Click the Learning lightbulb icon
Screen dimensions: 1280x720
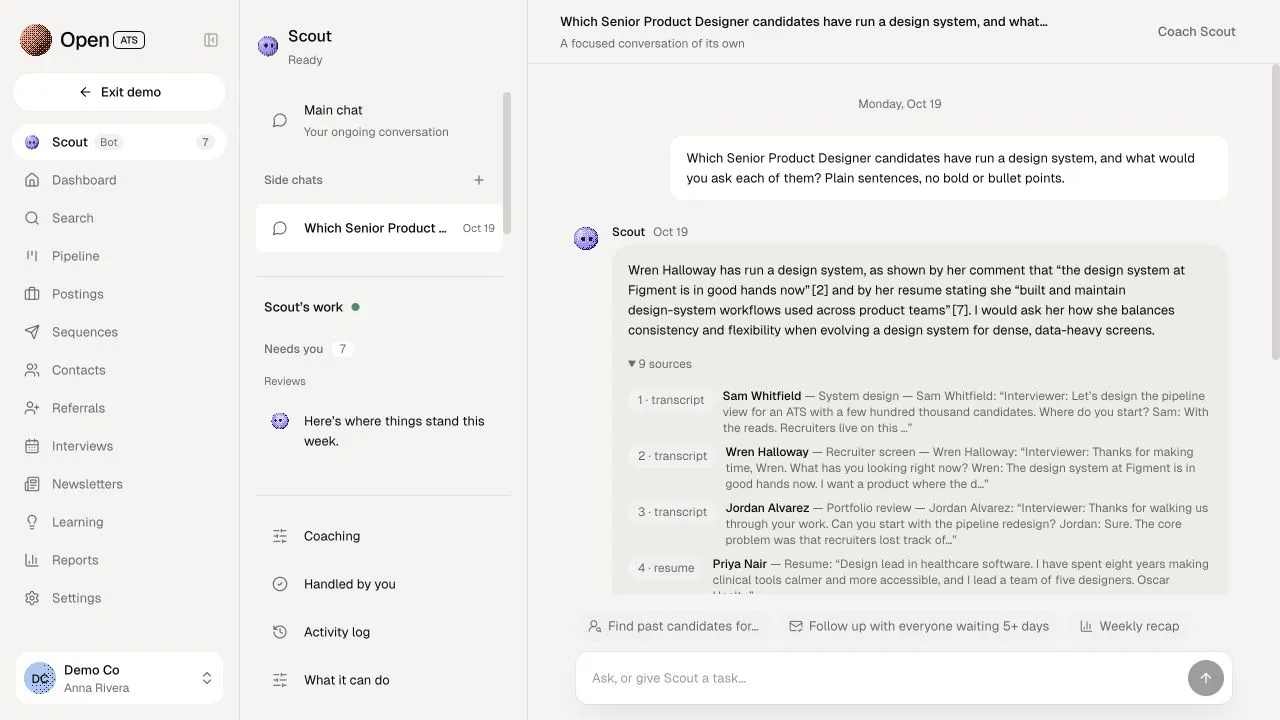tap(32, 522)
